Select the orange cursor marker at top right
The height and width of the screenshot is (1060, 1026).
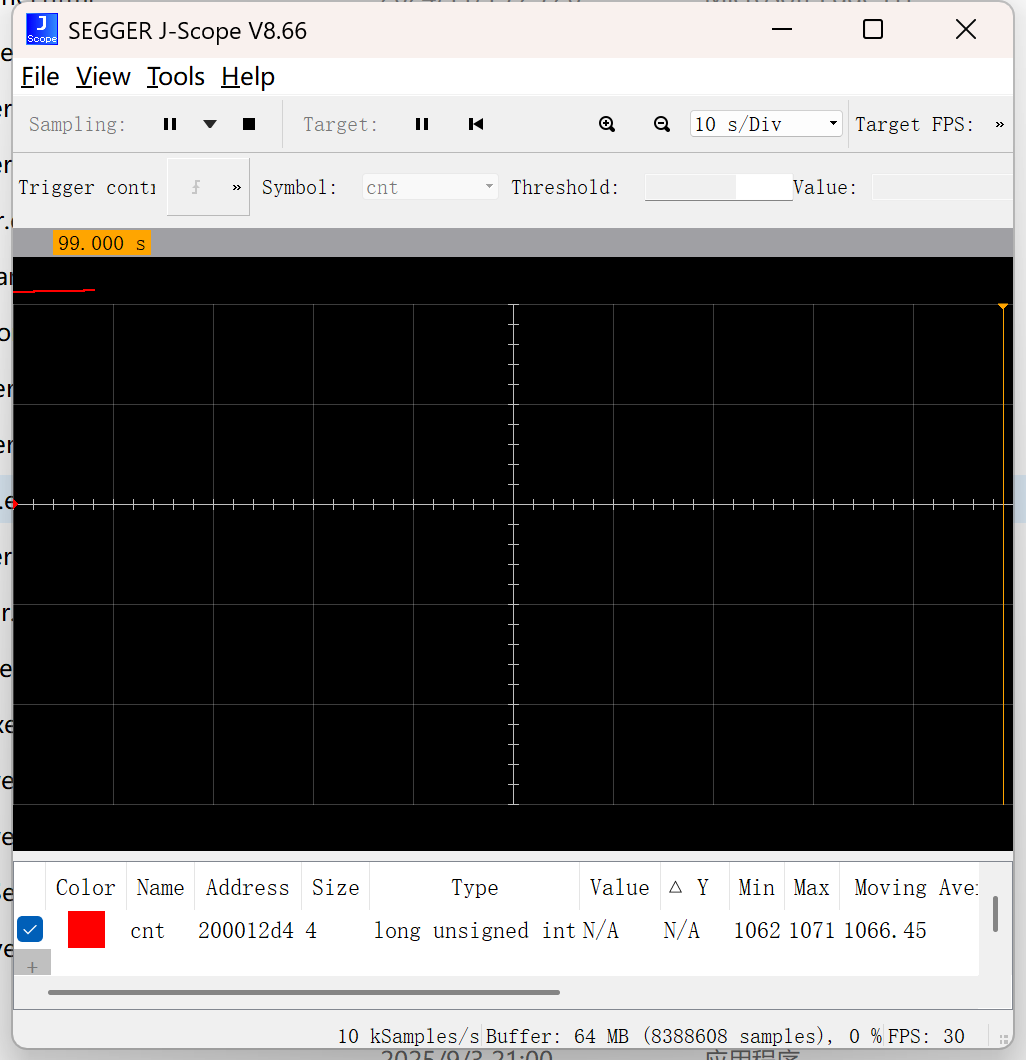coord(1003,307)
